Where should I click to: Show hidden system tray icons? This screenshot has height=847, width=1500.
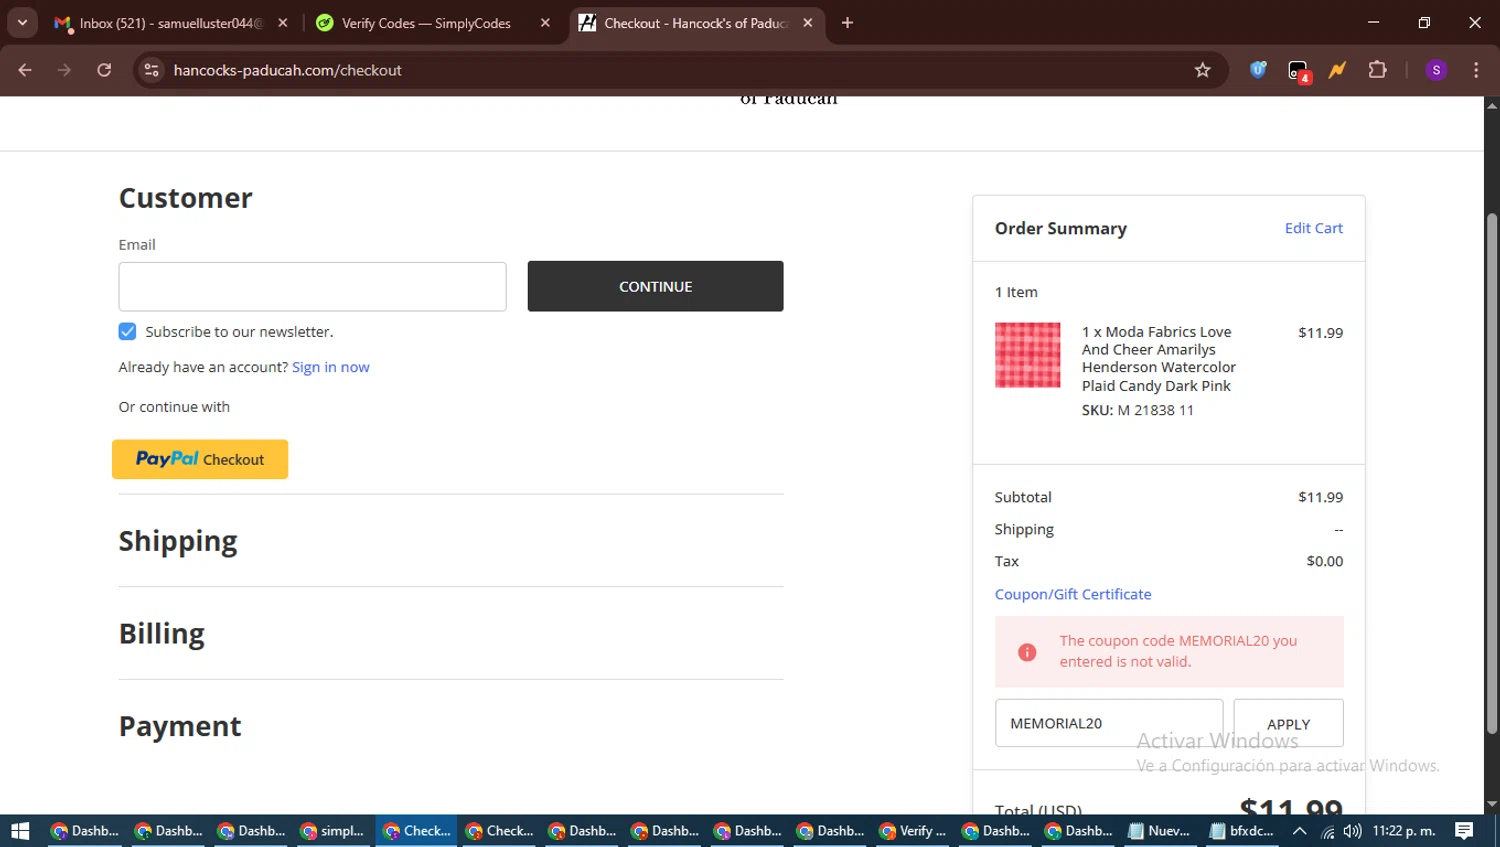tap(1299, 831)
